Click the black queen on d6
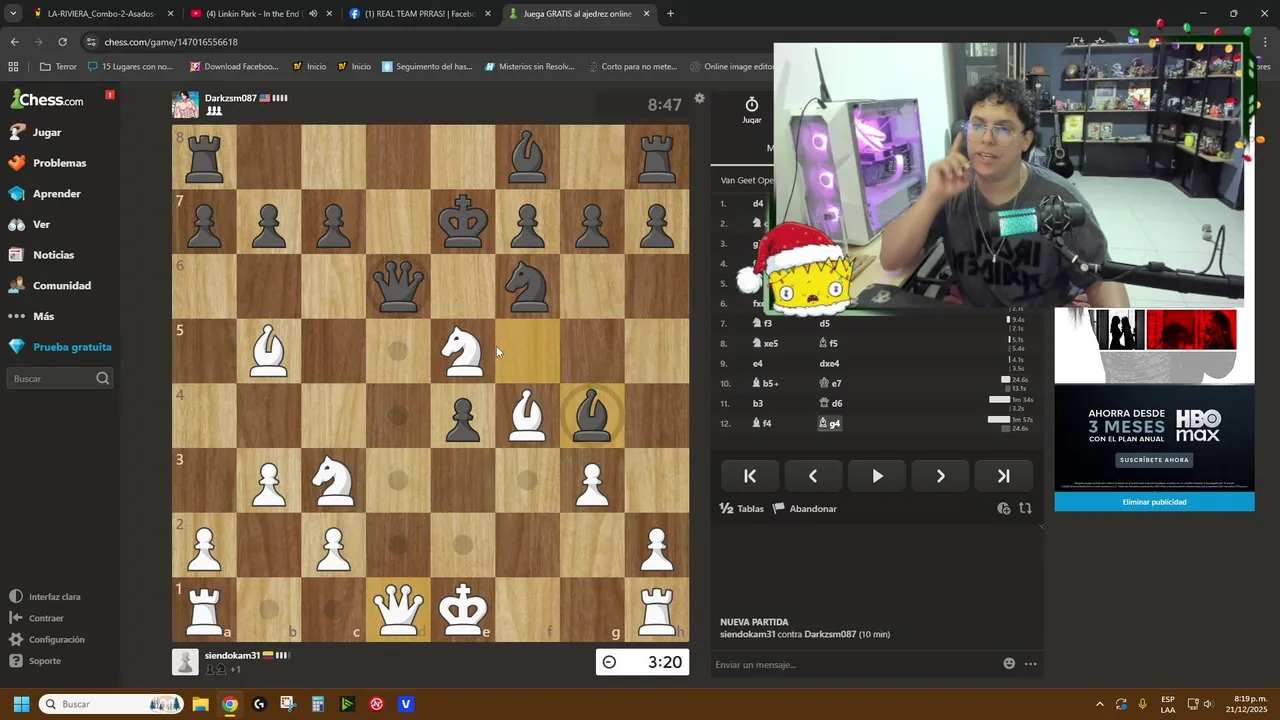 (x=398, y=286)
